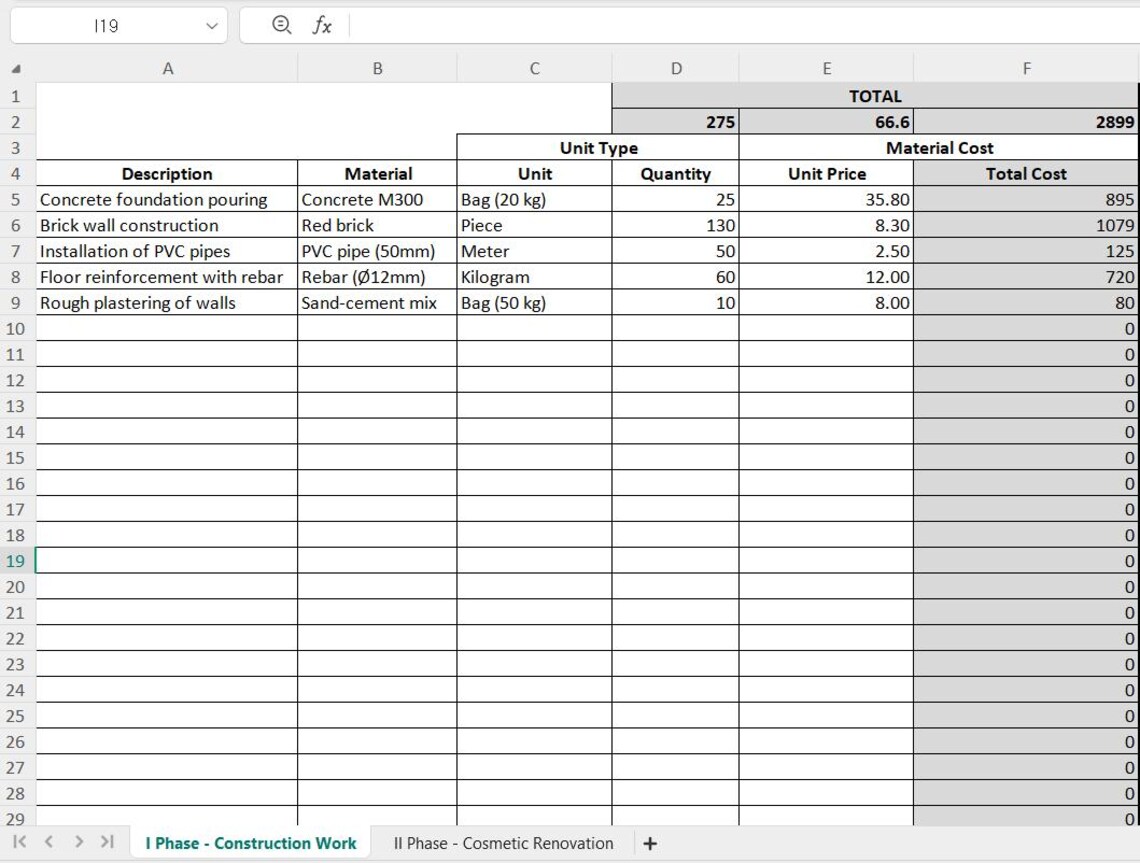Screen dimensions: 1140x863
Task: Jump to first sheet using leftmost navigation arrow
Action: [17, 843]
